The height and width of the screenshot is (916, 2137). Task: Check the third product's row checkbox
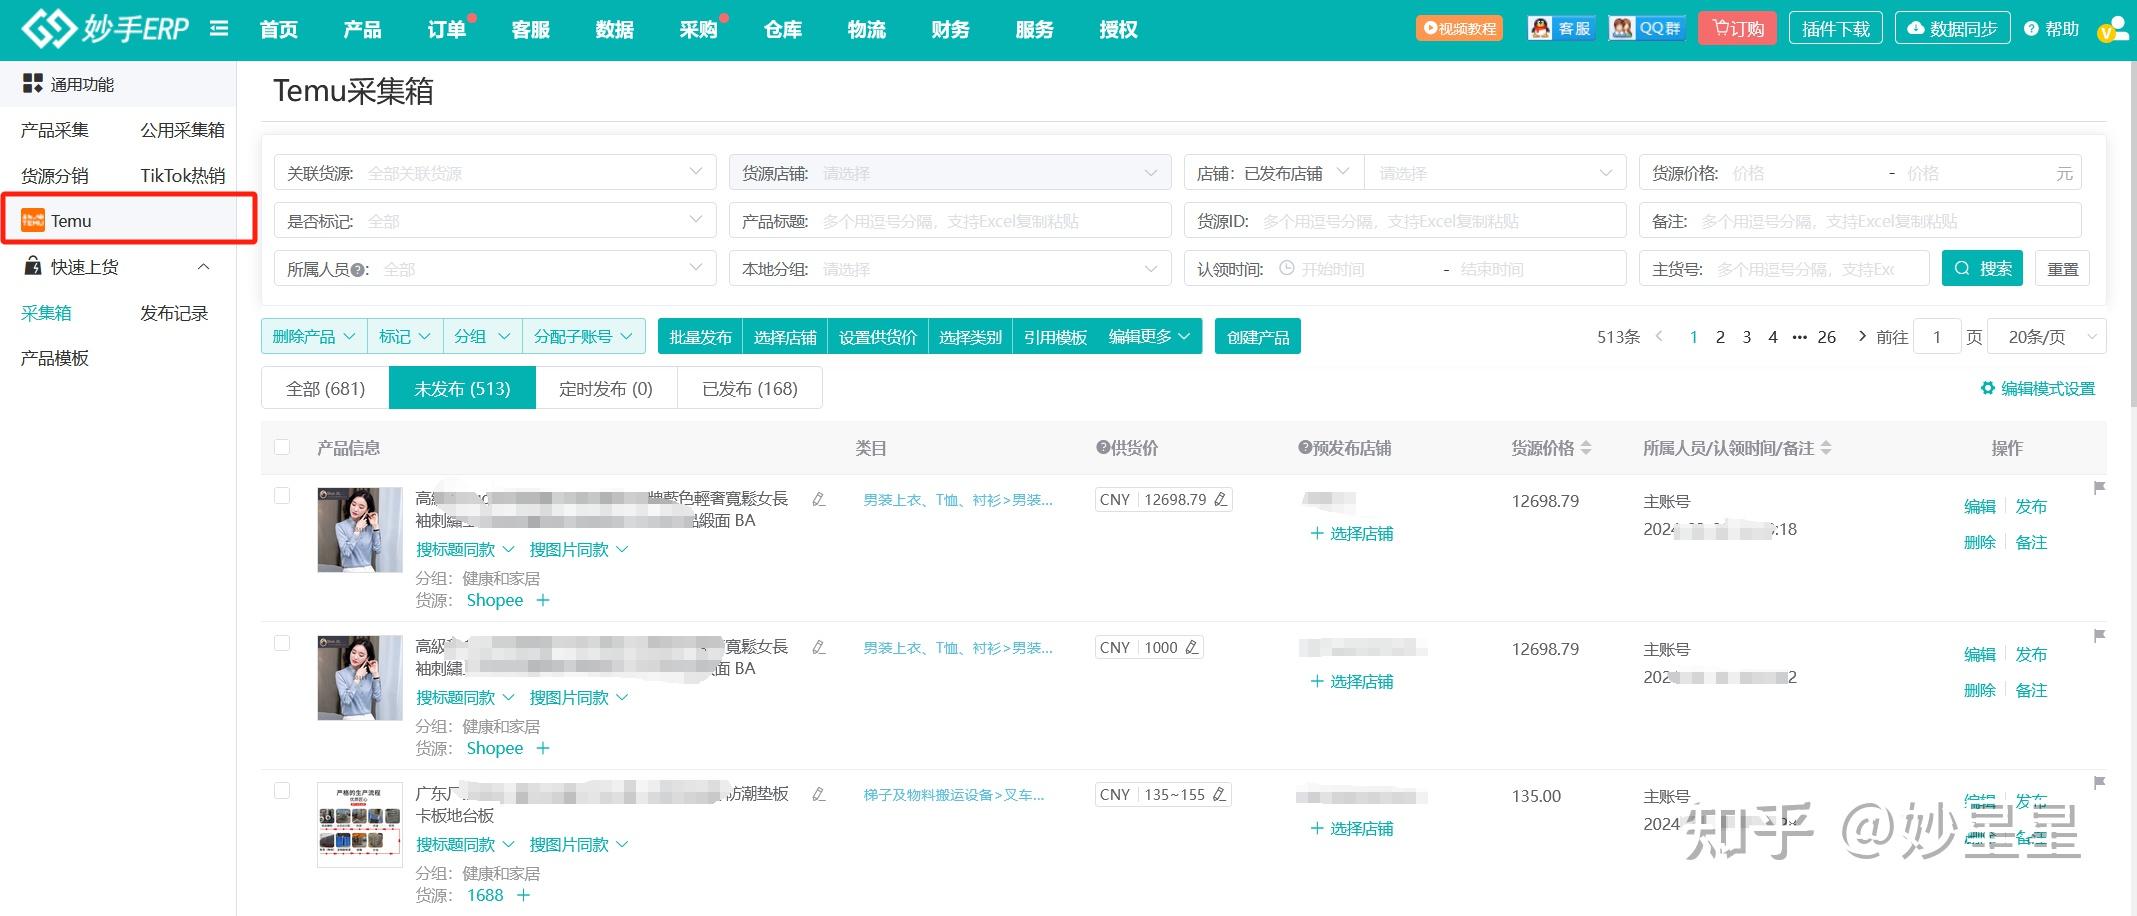[282, 790]
